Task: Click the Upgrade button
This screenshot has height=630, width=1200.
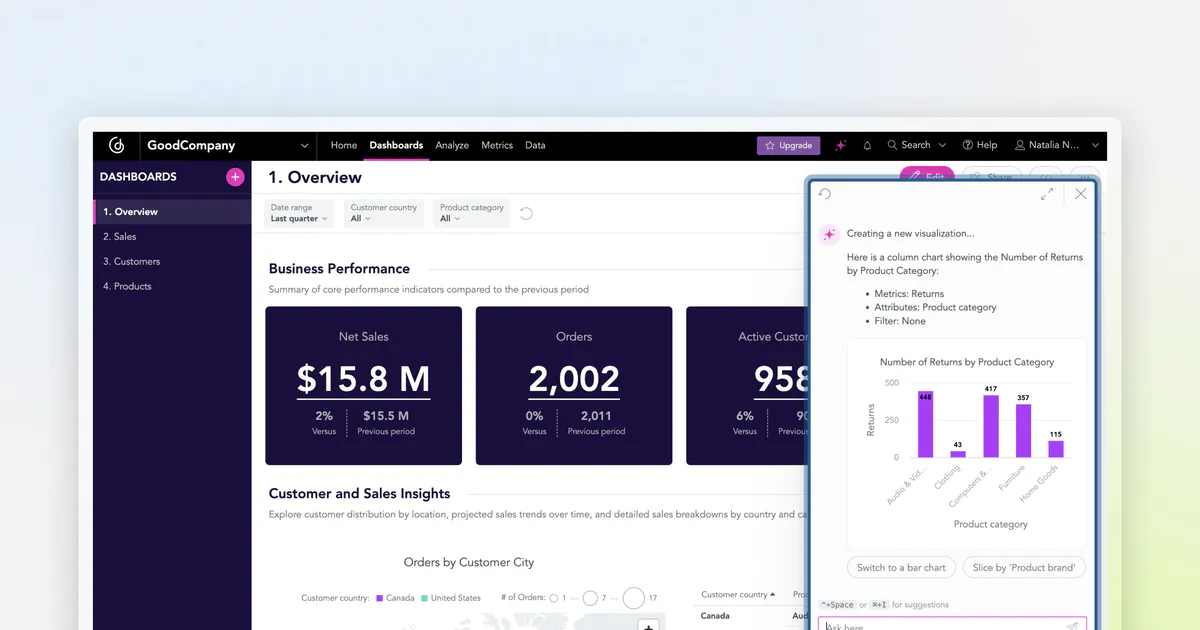Action: point(789,145)
